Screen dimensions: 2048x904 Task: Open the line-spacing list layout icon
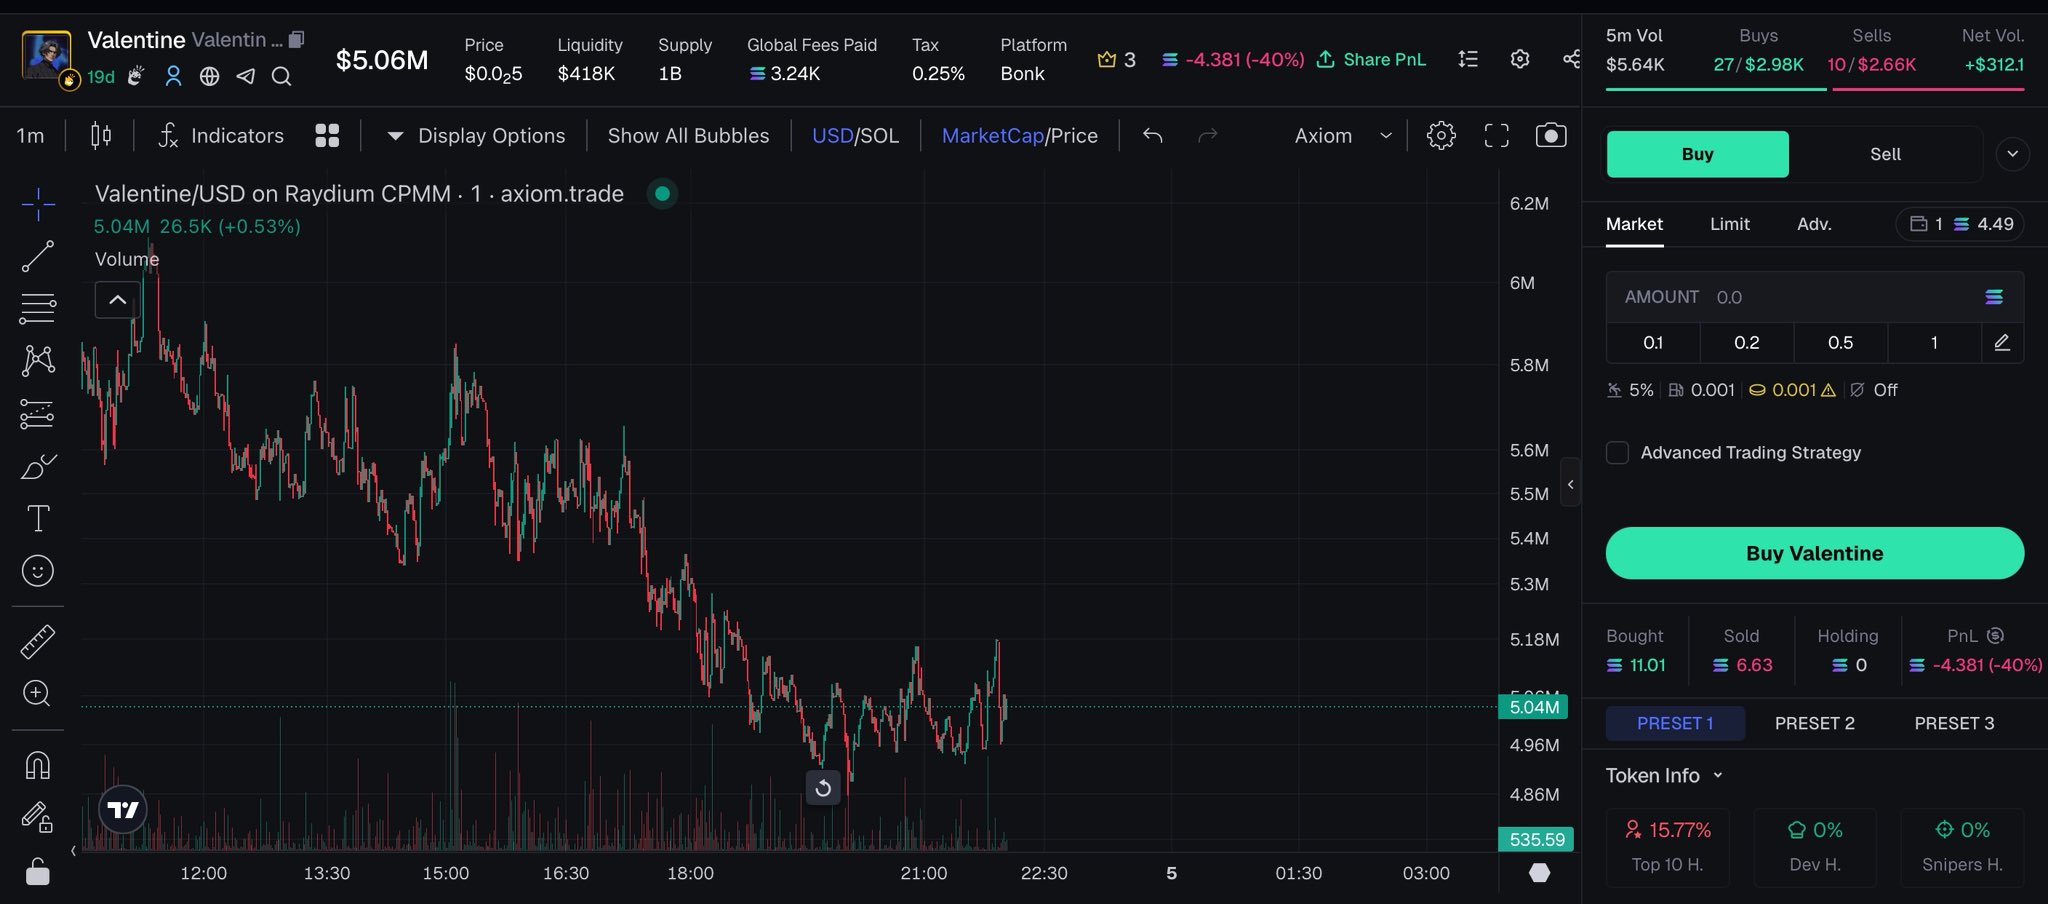click(x=1468, y=60)
